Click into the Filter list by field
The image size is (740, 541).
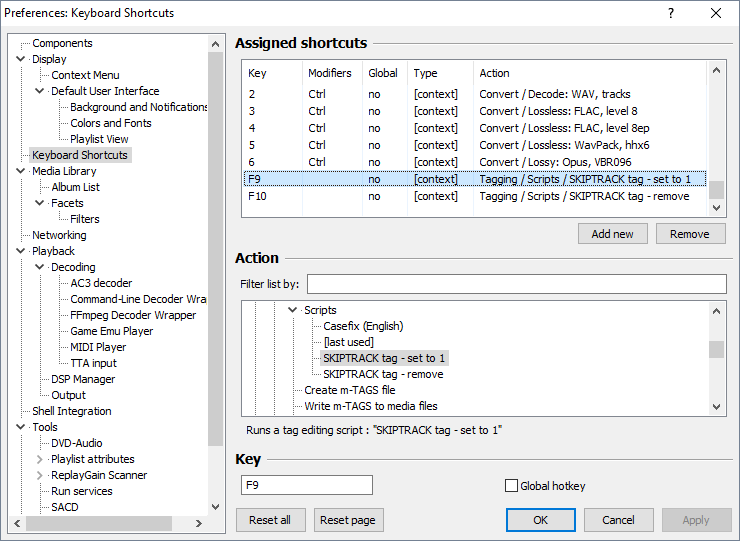pos(516,284)
